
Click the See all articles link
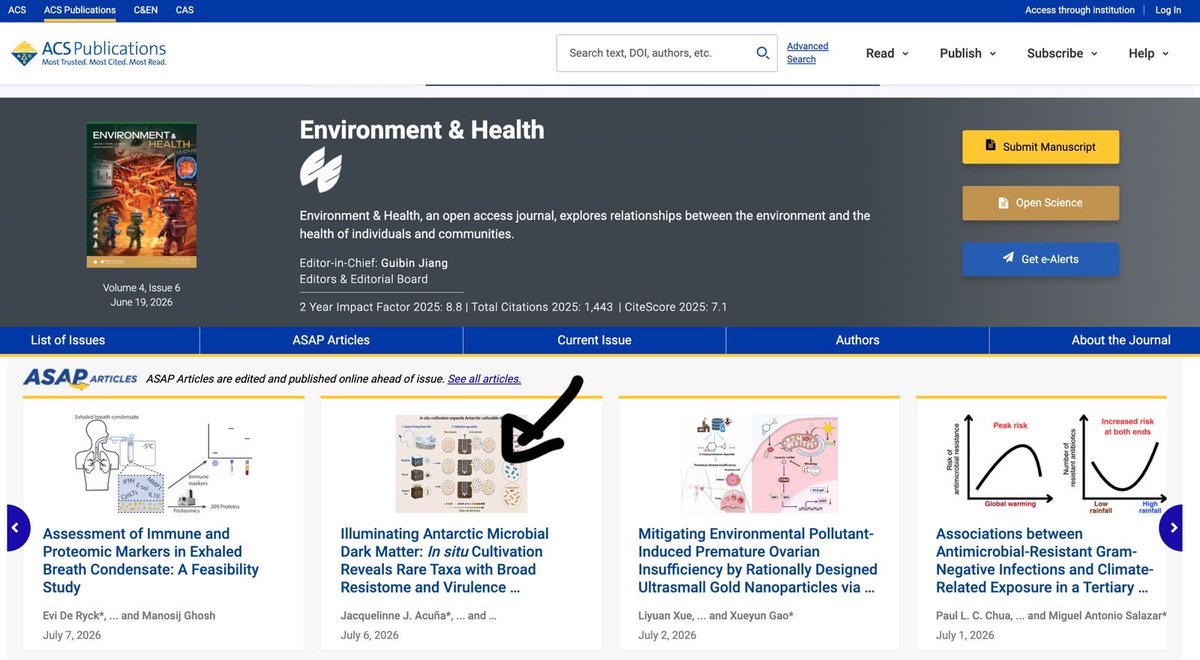[484, 379]
